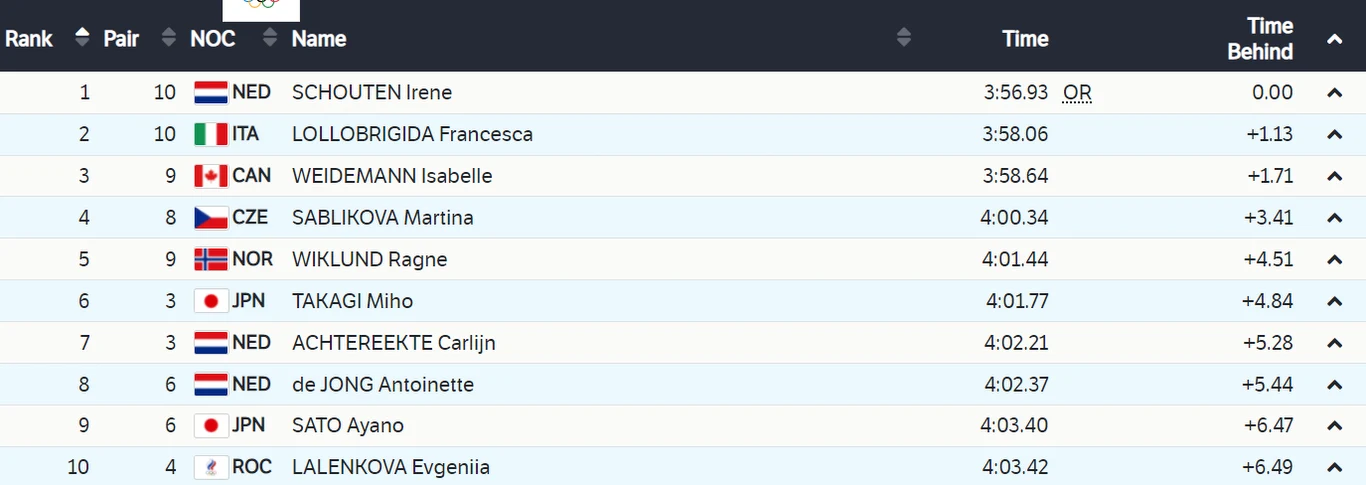This screenshot has height=485, width=1366.
Task: Click the Time Behind column header
Action: (1260, 39)
